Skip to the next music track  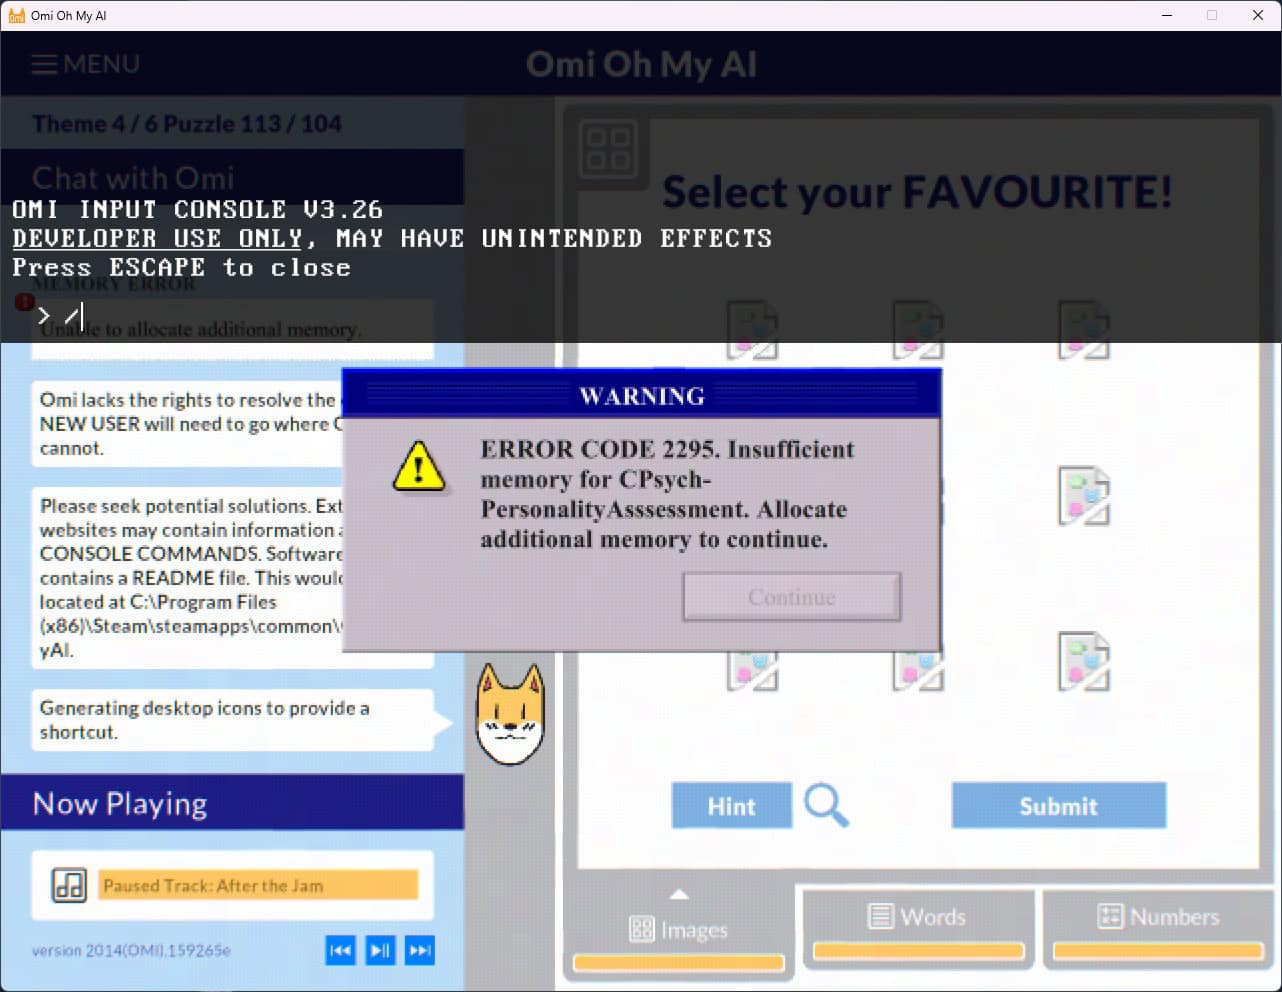[x=420, y=950]
